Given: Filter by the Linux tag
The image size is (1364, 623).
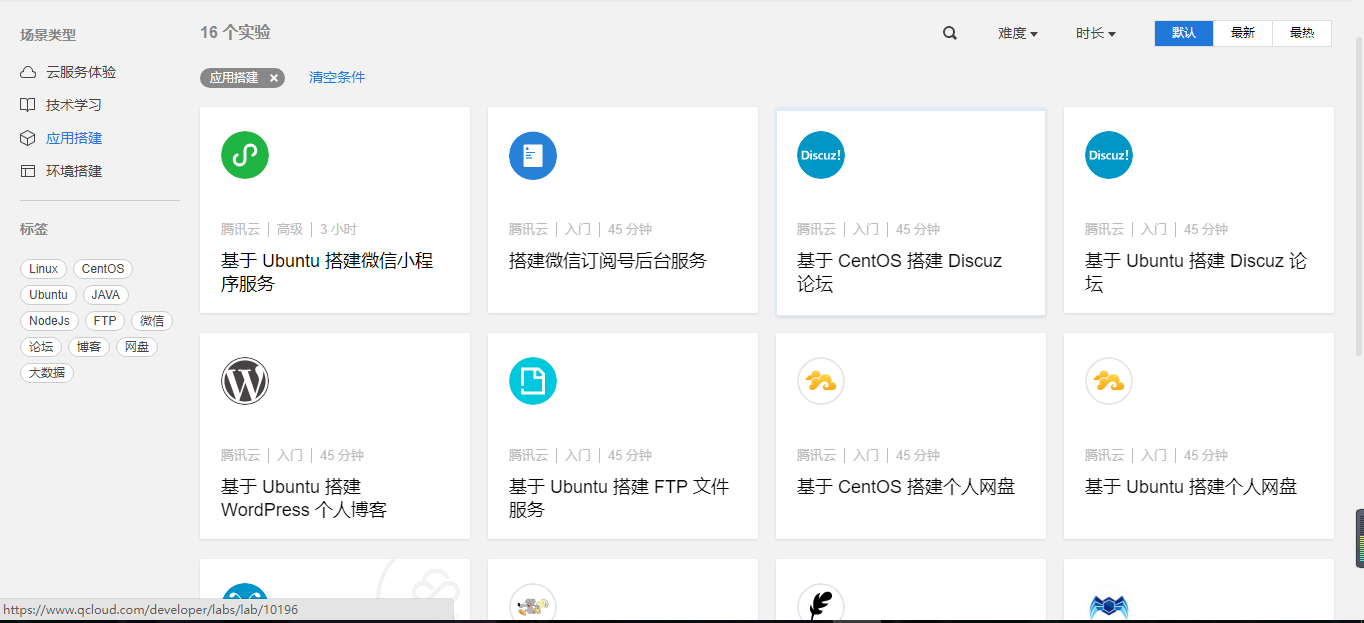Looking at the screenshot, I should click(44, 269).
